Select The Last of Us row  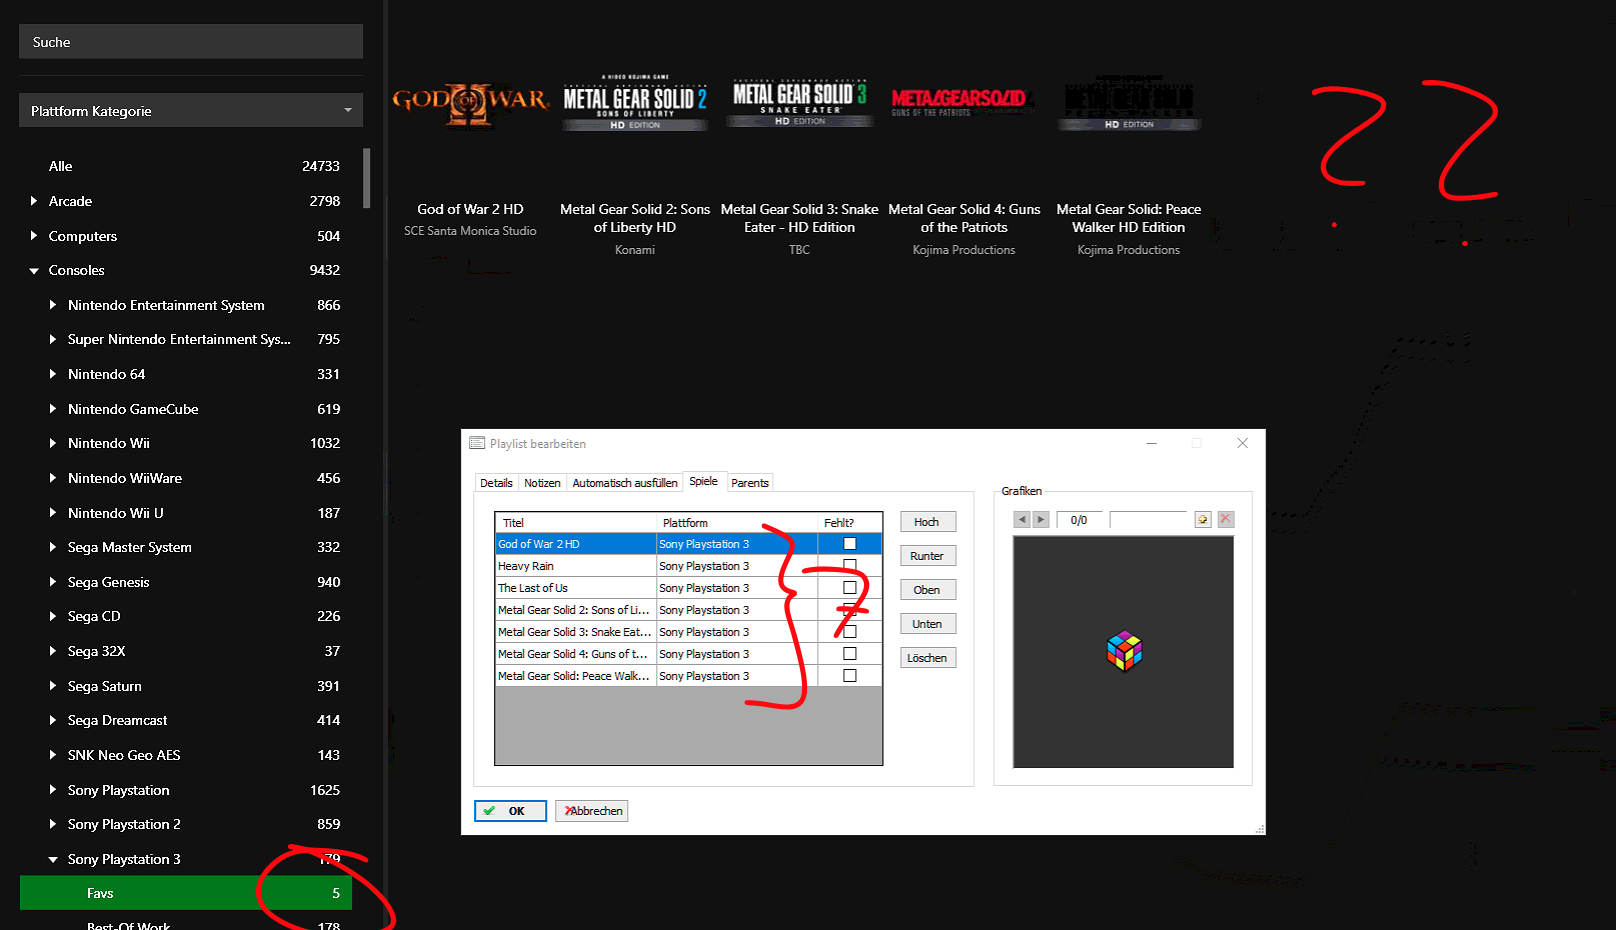tap(688, 588)
